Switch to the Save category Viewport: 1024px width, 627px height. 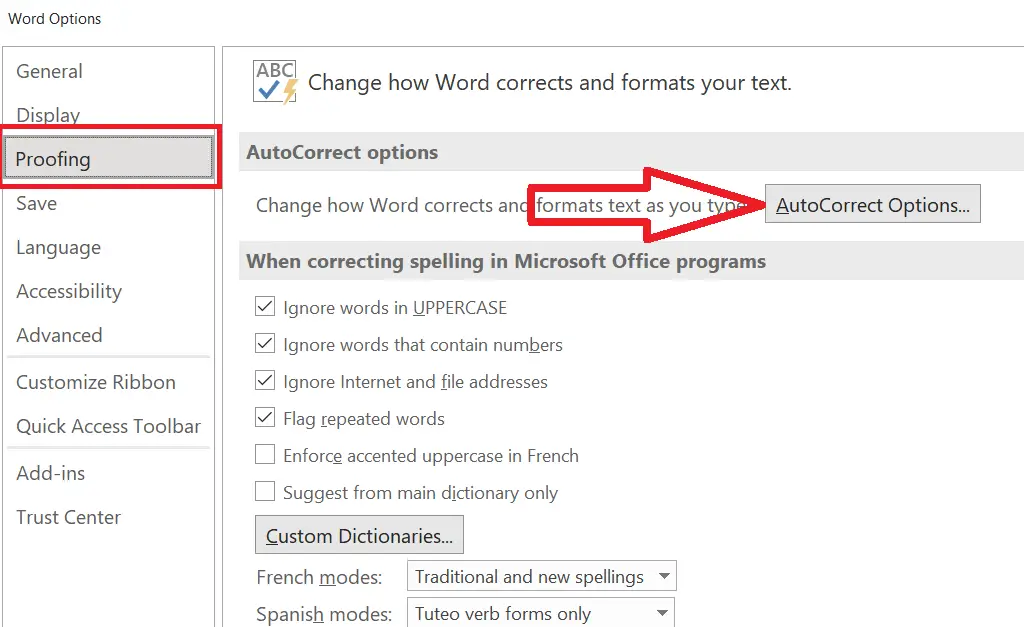[37, 203]
